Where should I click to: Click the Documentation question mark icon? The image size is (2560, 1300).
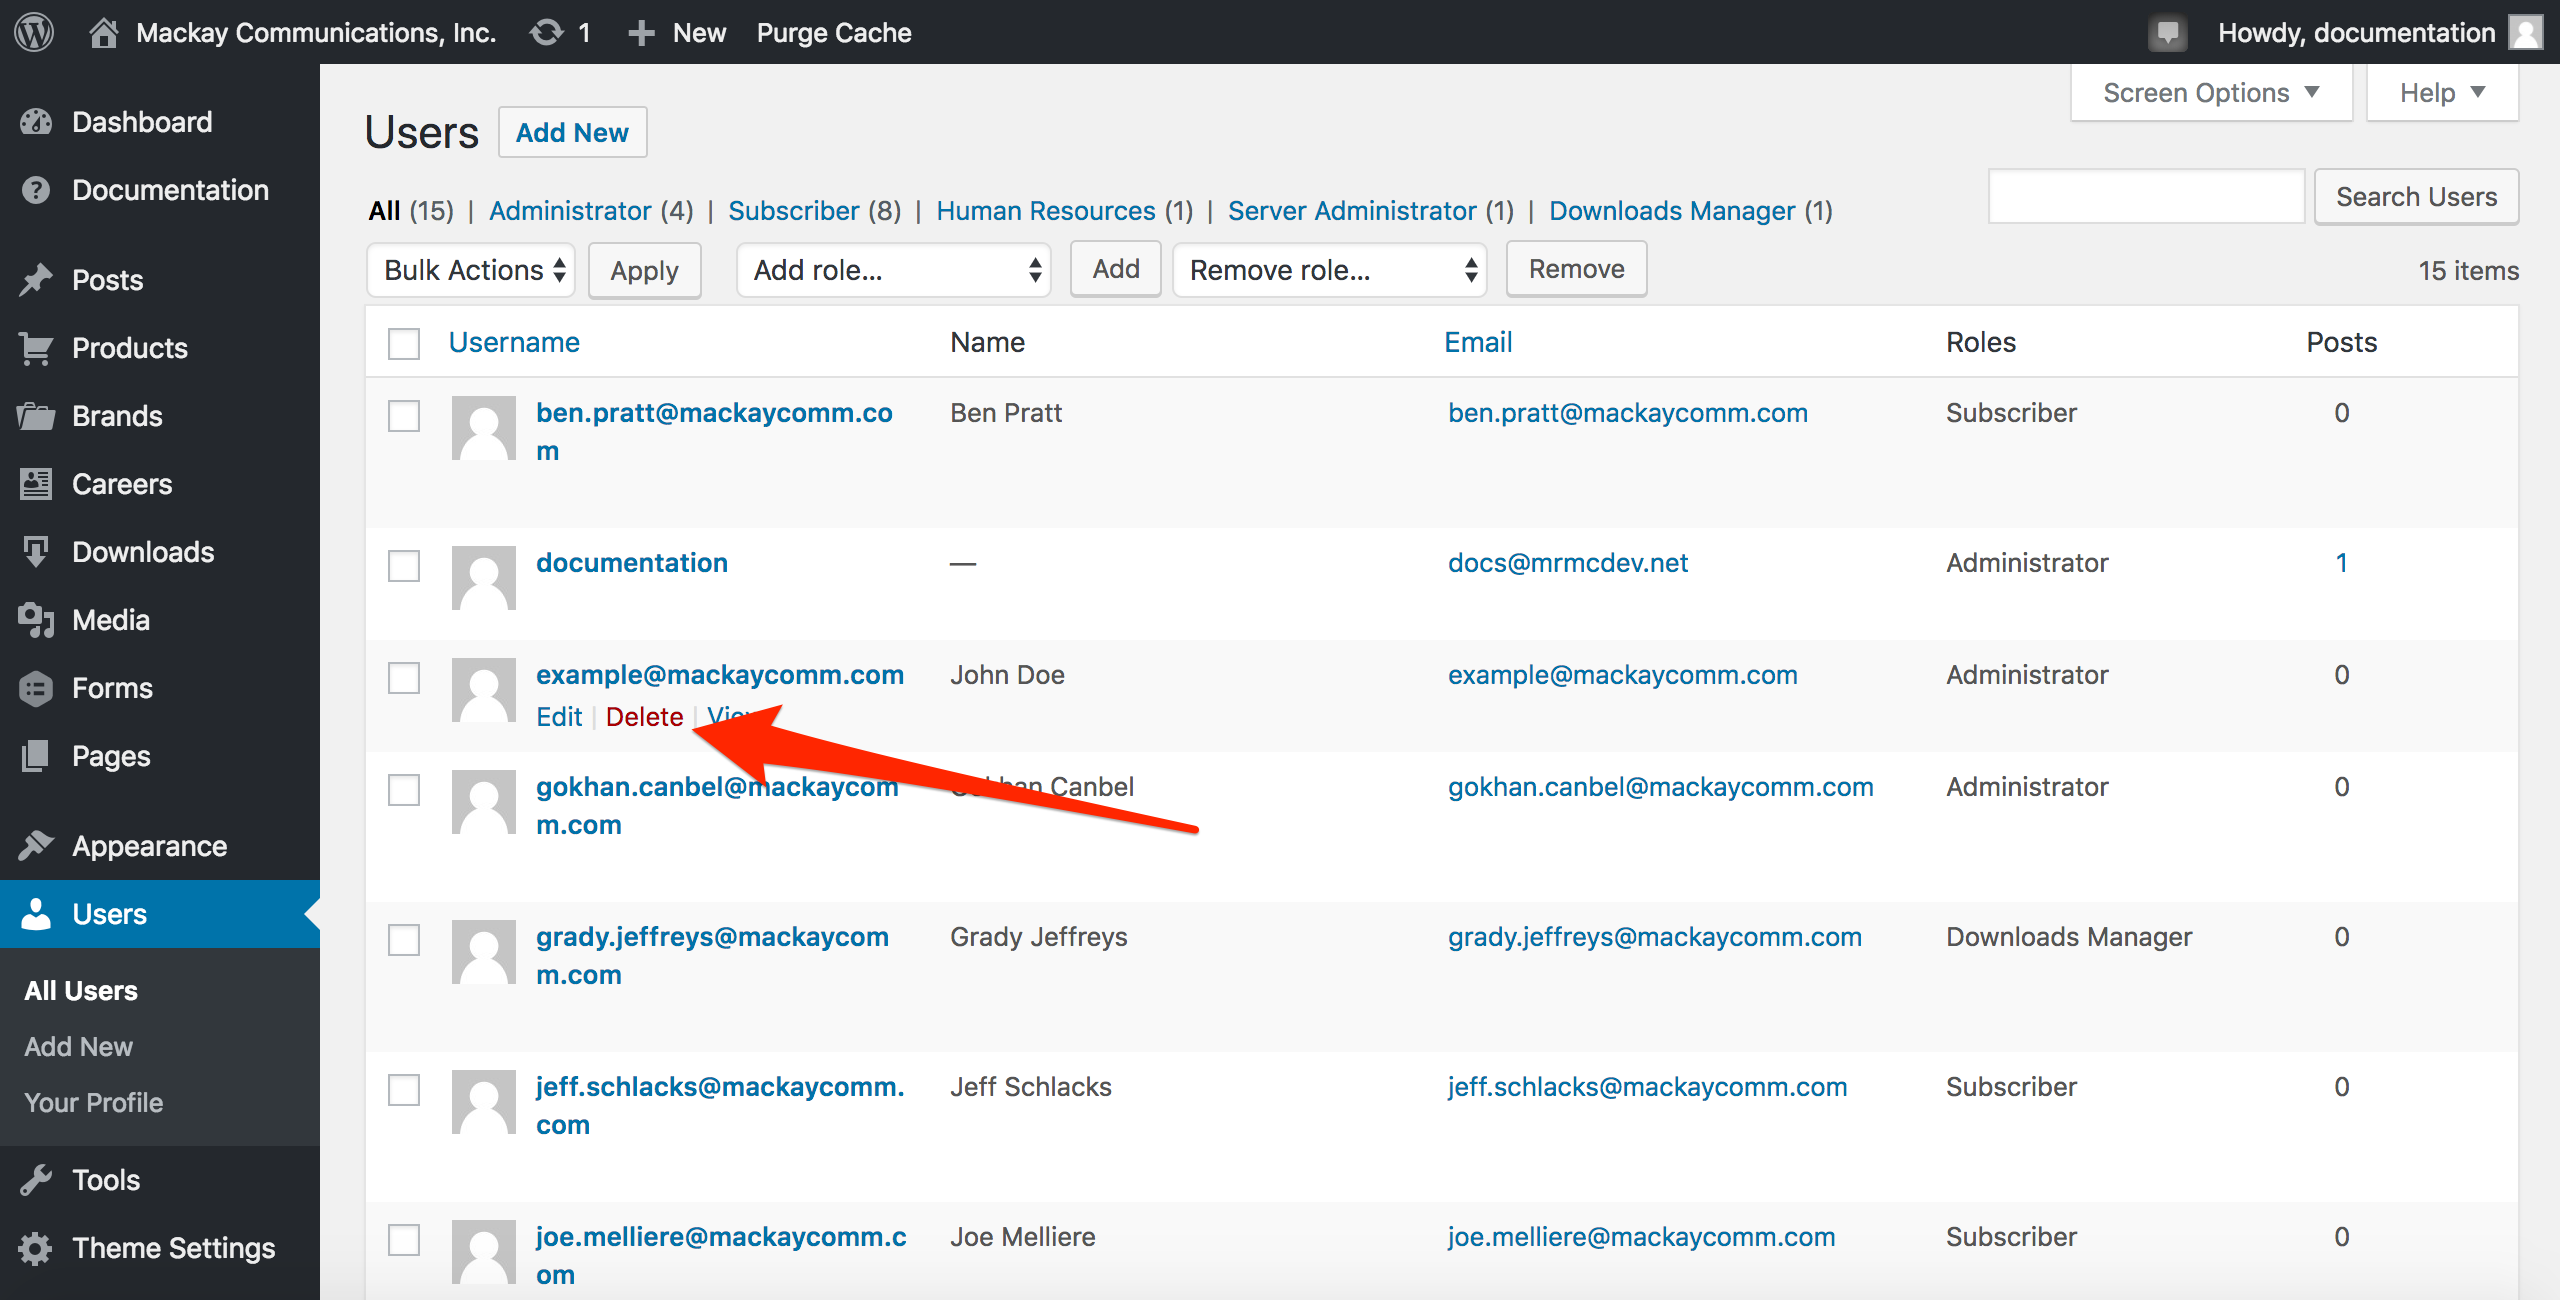tap(36, 190)
